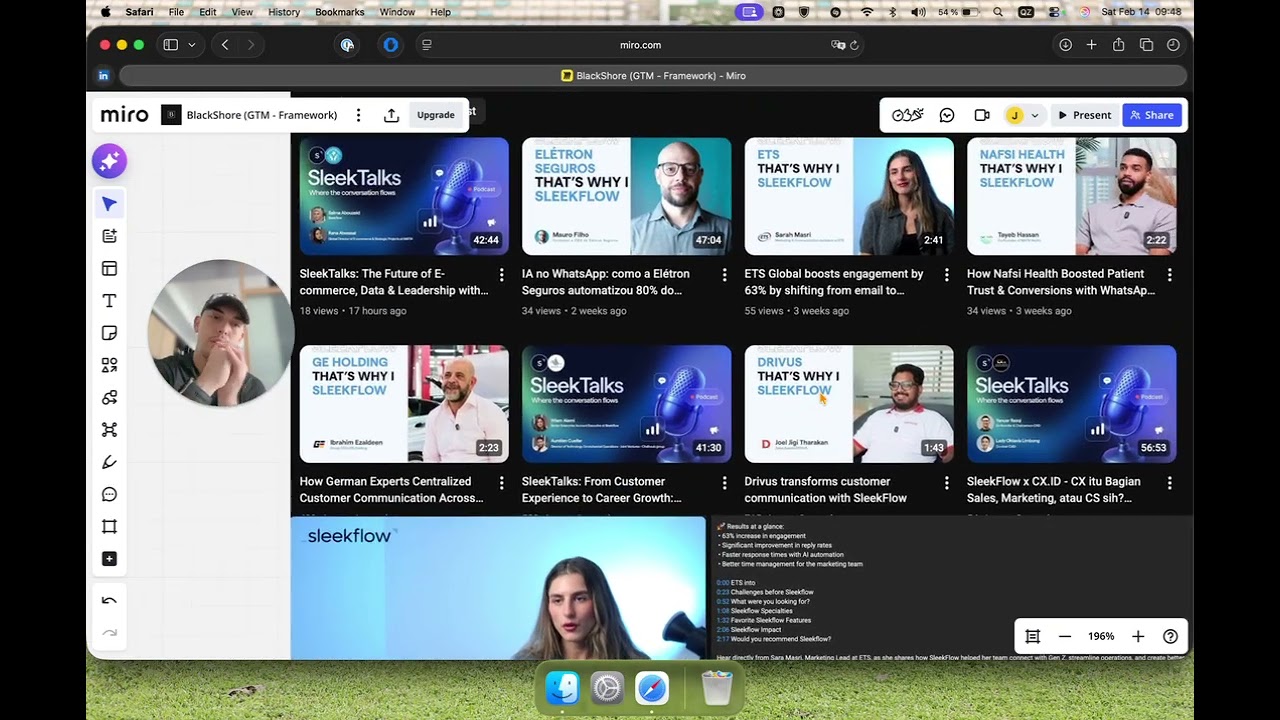Select the Text tool
This screenshot has height=720, width=1280.
pos(109,301)
